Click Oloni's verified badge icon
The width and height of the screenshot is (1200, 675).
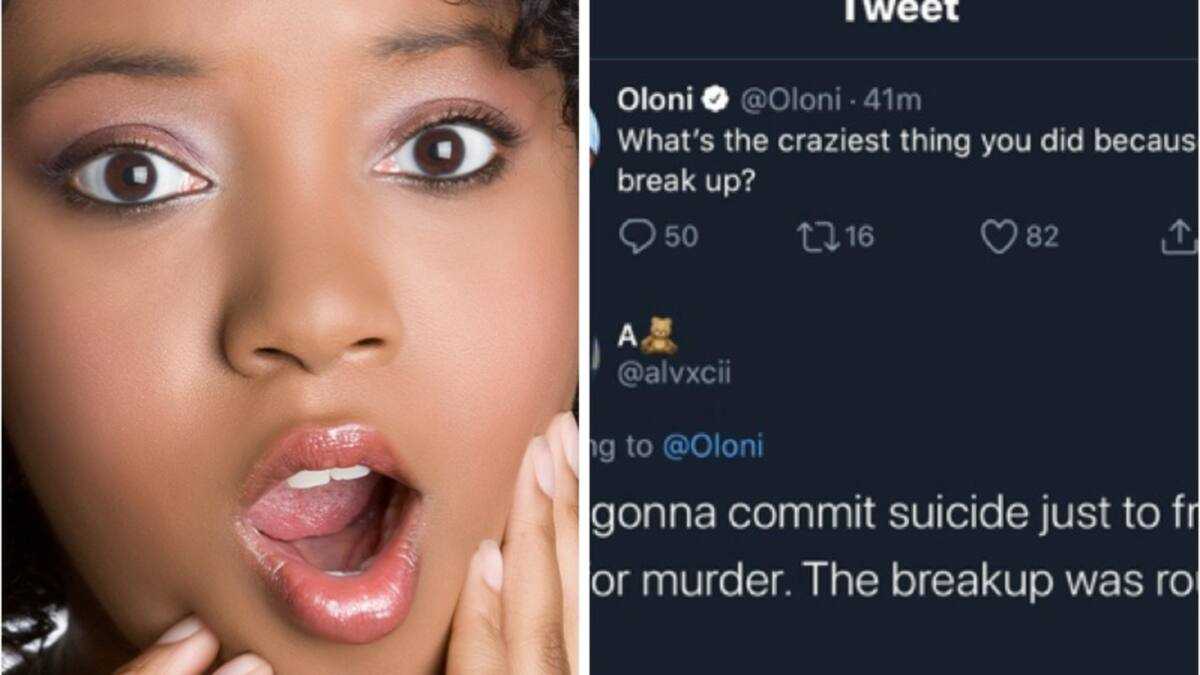coord(714,99)
